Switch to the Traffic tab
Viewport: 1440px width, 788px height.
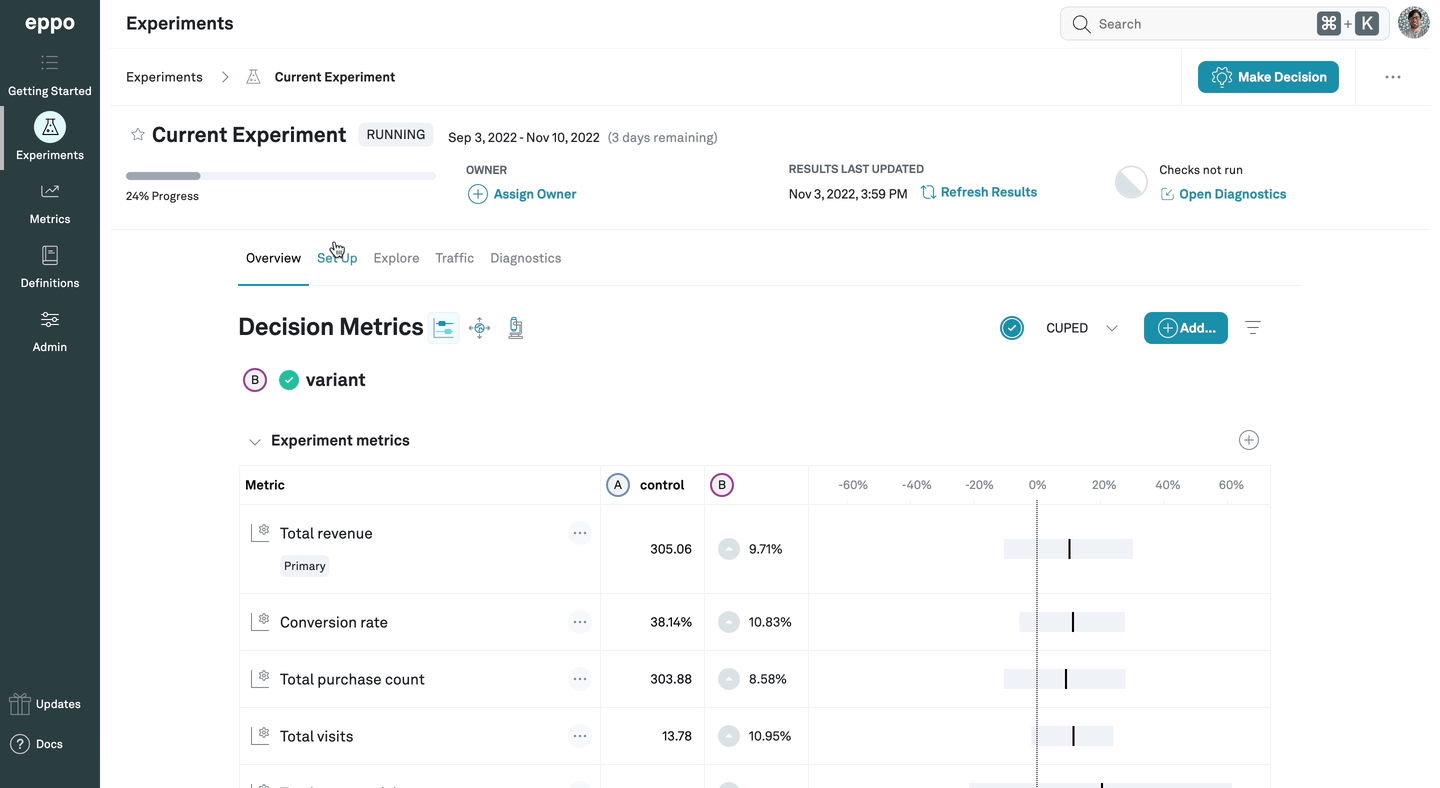[x=454, y=257]
